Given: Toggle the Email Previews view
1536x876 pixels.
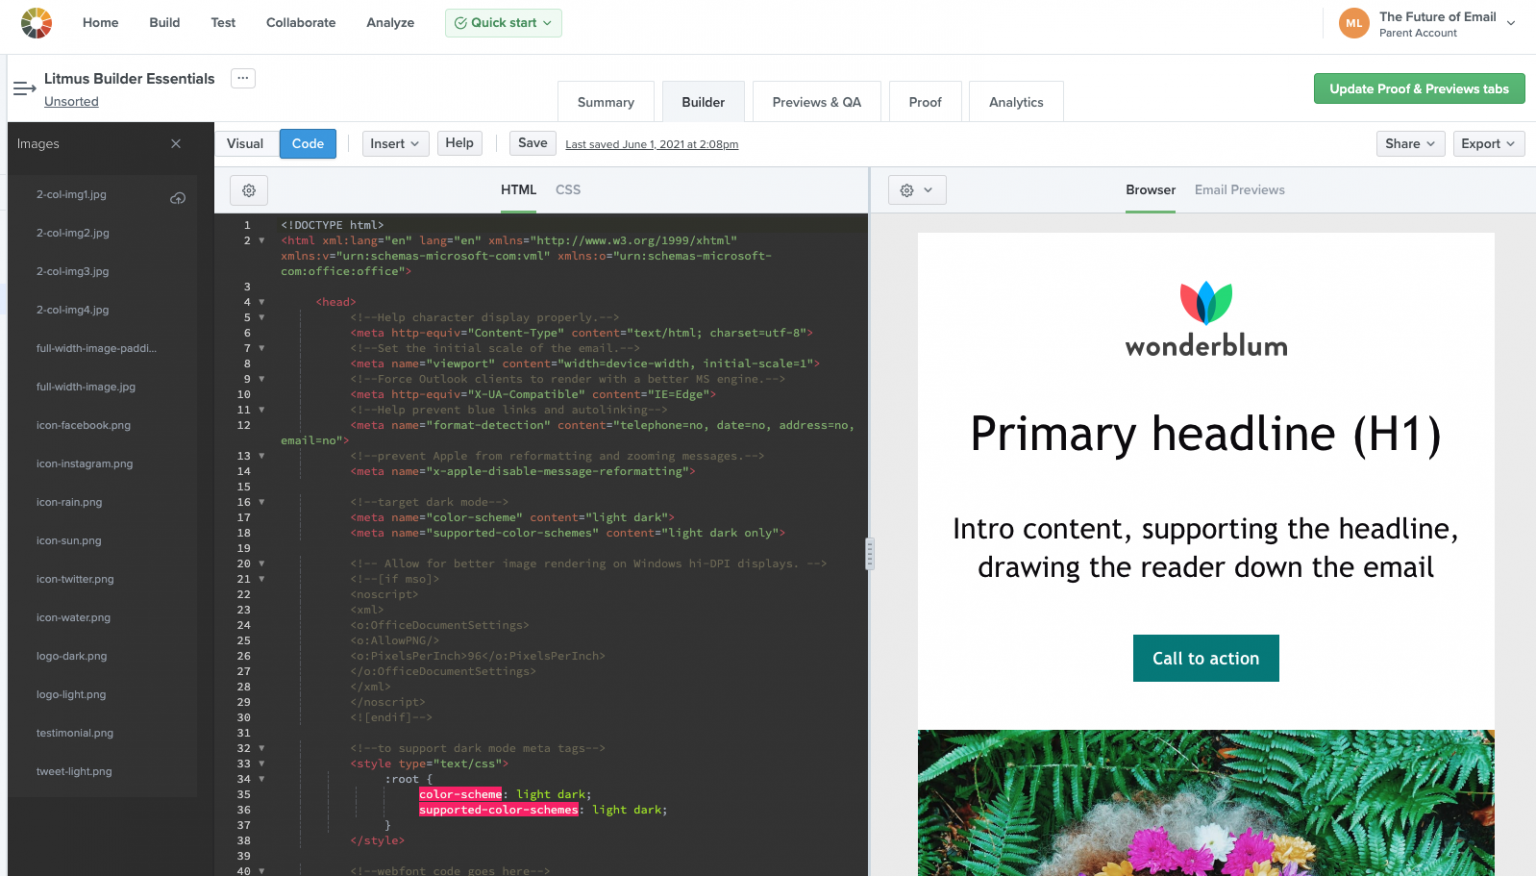Looking at the screenshot, I should (x=1239, y=190).
